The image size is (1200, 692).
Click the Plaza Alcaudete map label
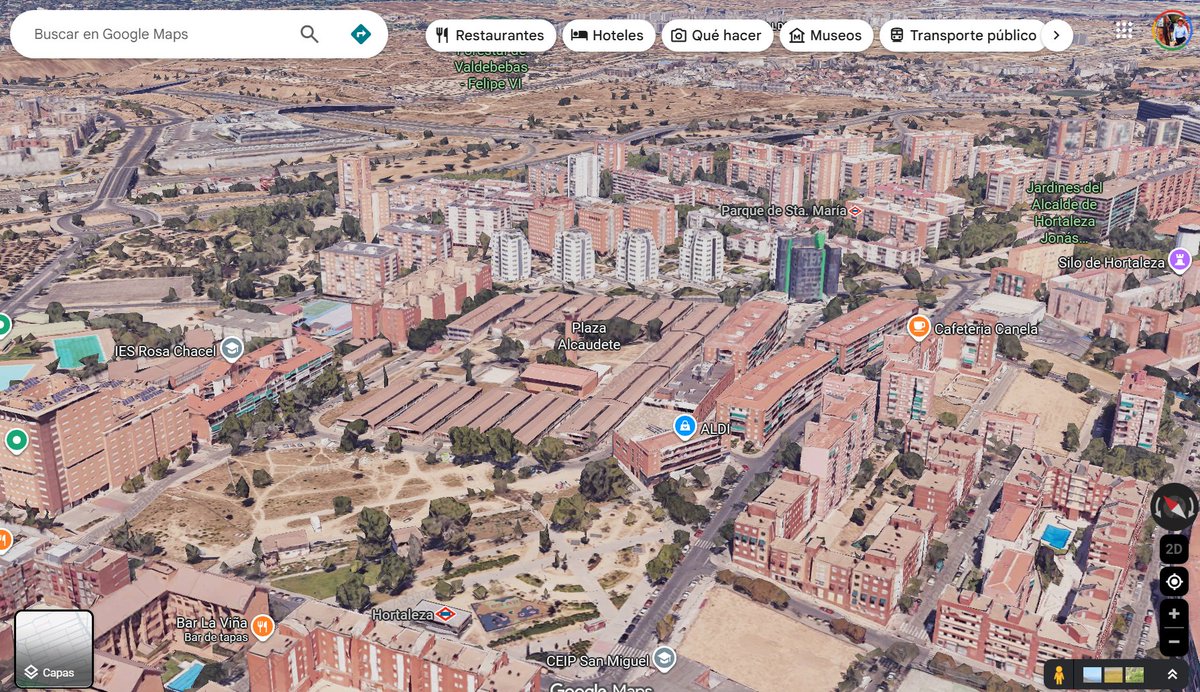(x=589, y=336)
